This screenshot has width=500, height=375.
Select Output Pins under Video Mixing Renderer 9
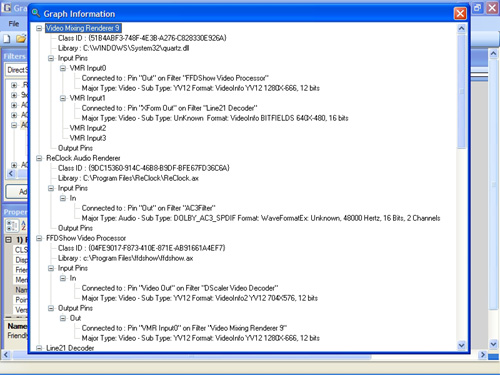pyautogui.click(x=75, y=148)
